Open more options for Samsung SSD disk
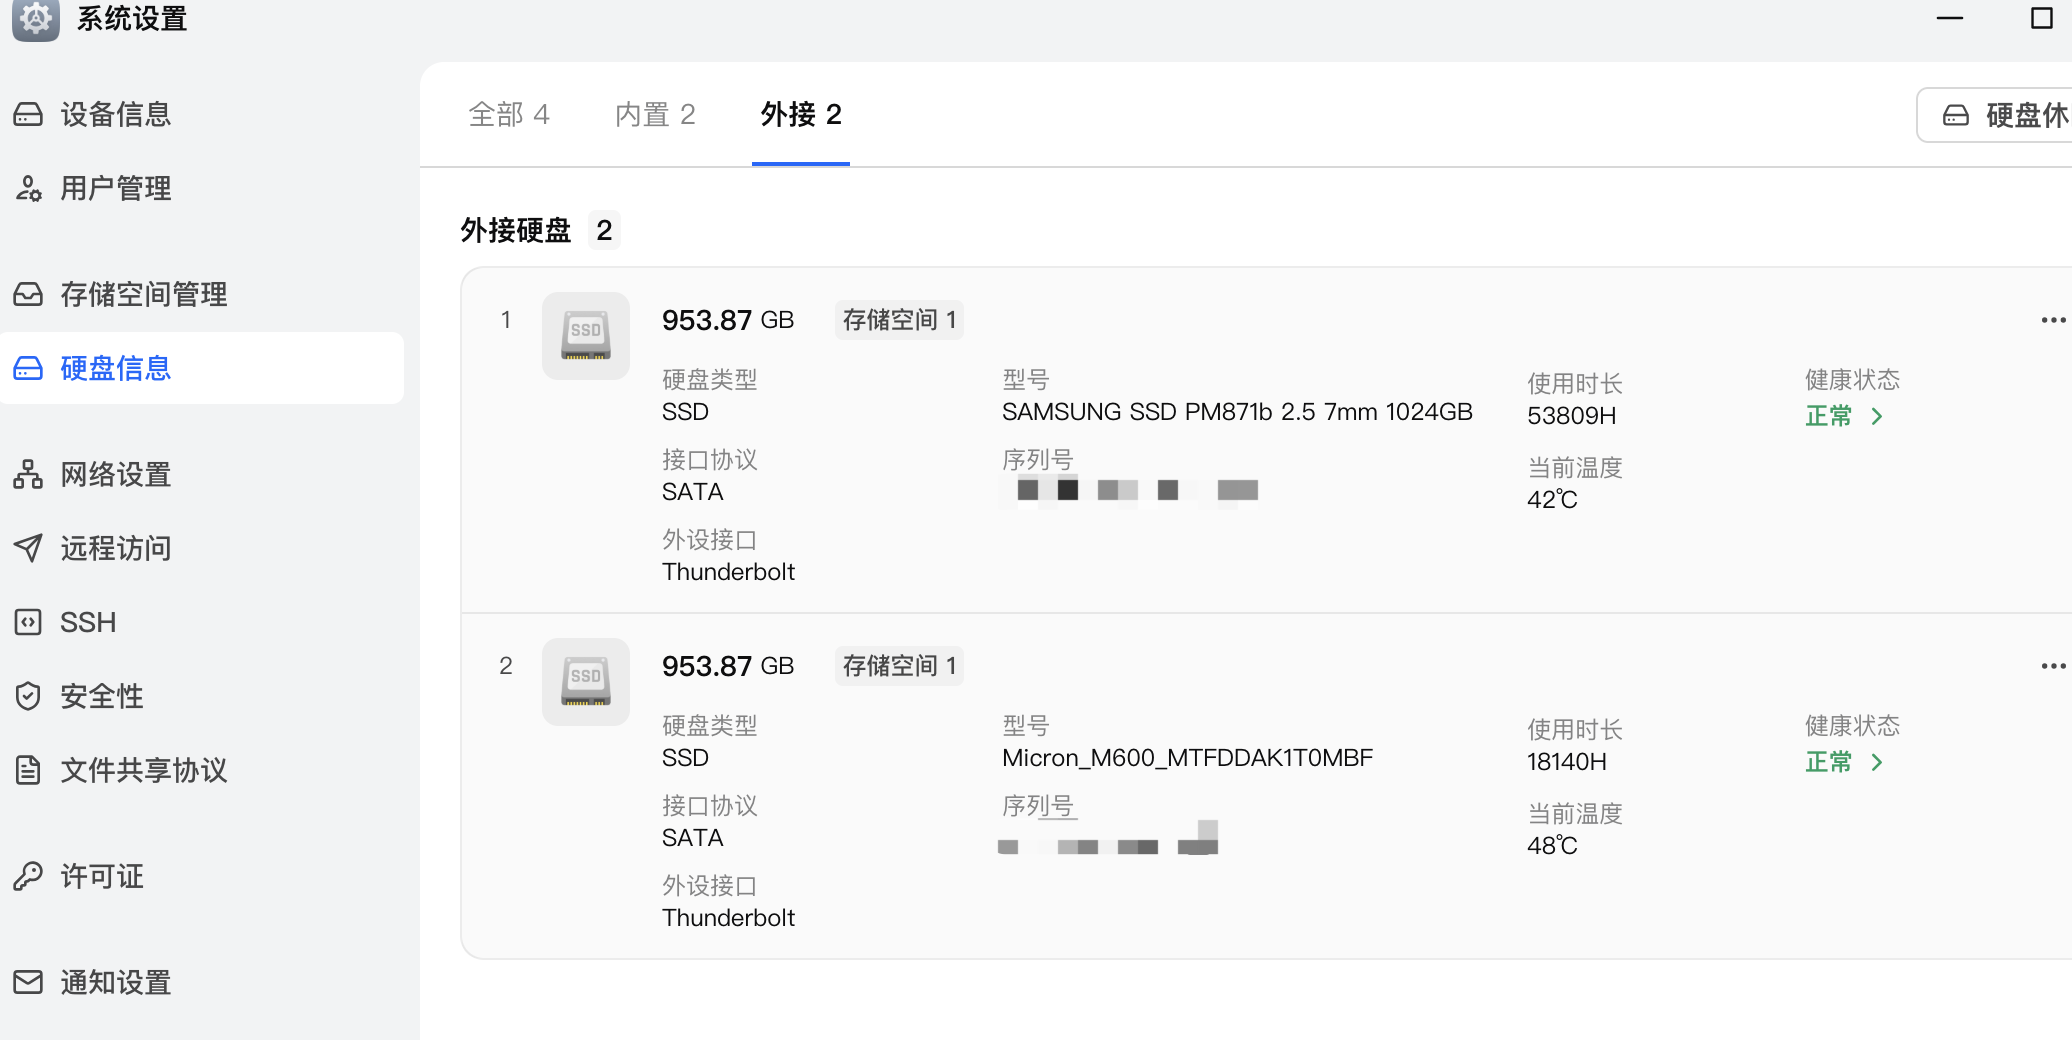The height and width of the screenshot is (1040, 2072). (2052, 320)
